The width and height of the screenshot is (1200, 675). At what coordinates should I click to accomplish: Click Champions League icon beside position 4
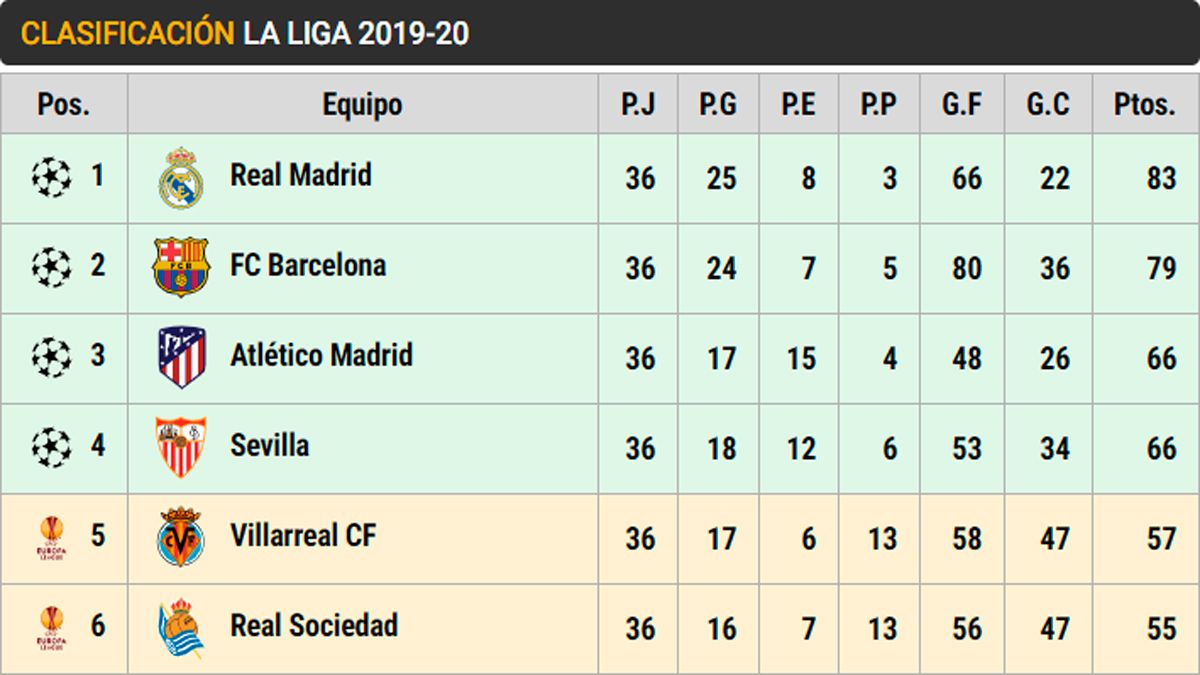[52, 447]
